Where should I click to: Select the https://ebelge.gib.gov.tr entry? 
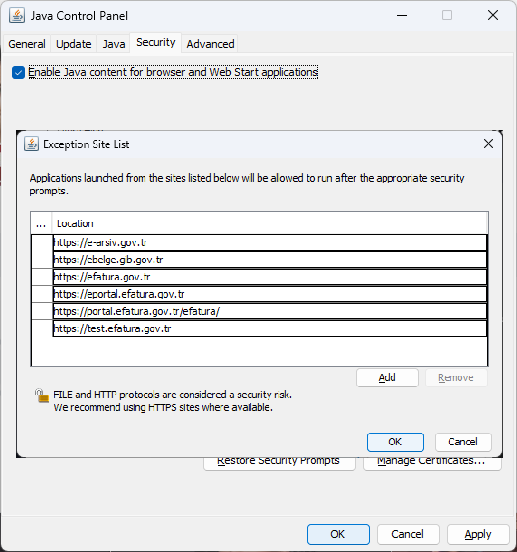point(270,260)
